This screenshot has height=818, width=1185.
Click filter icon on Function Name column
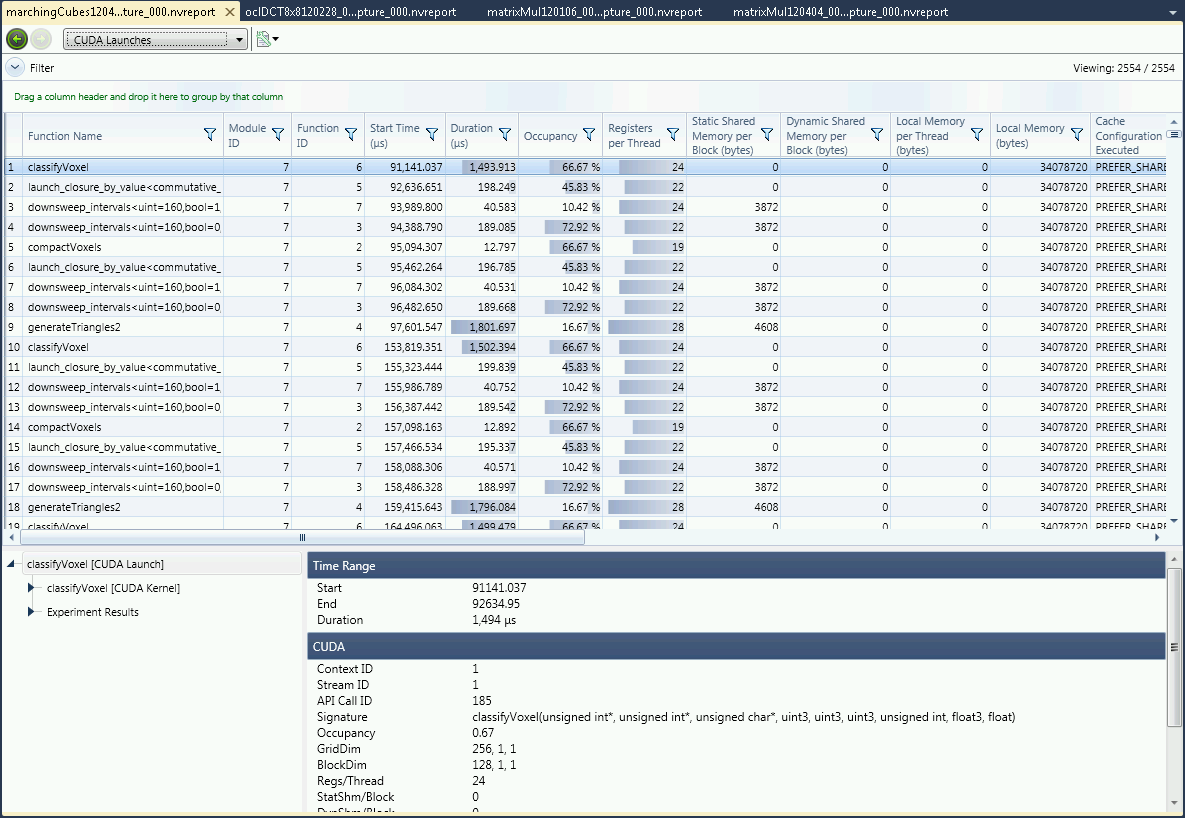point(210,135)
